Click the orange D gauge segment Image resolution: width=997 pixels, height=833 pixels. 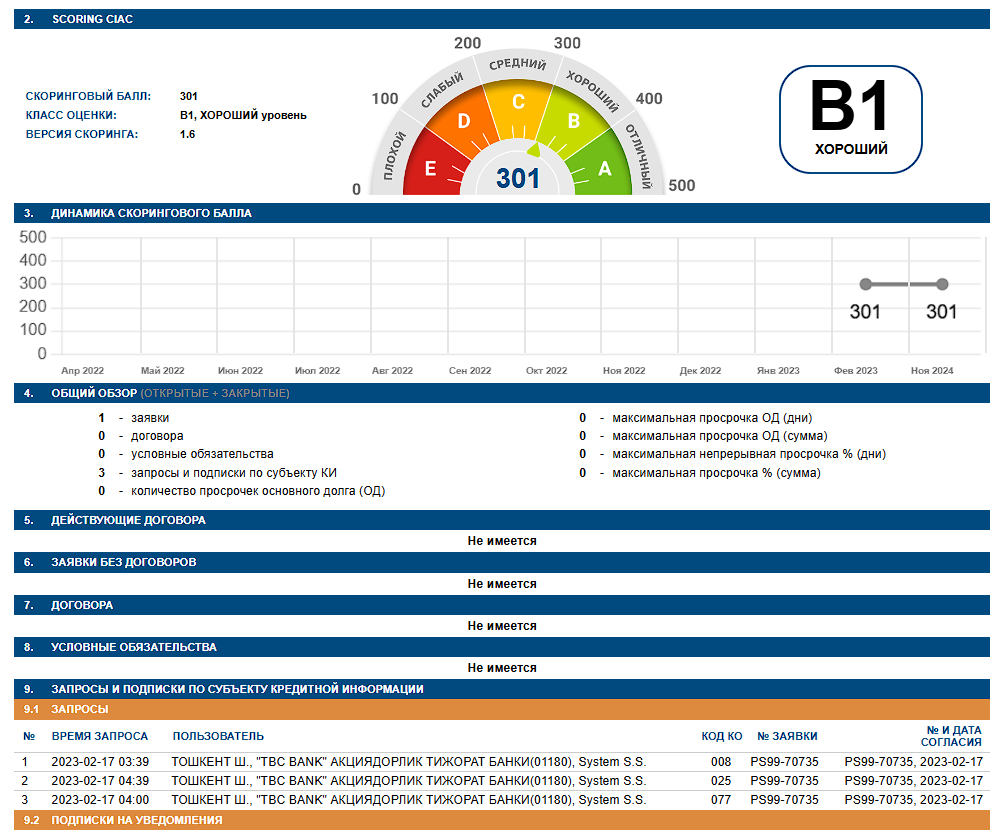(463, 122)
